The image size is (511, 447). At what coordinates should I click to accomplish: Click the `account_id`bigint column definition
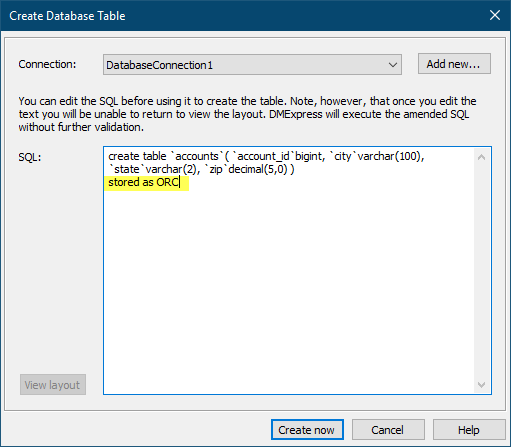click(277, 156)
